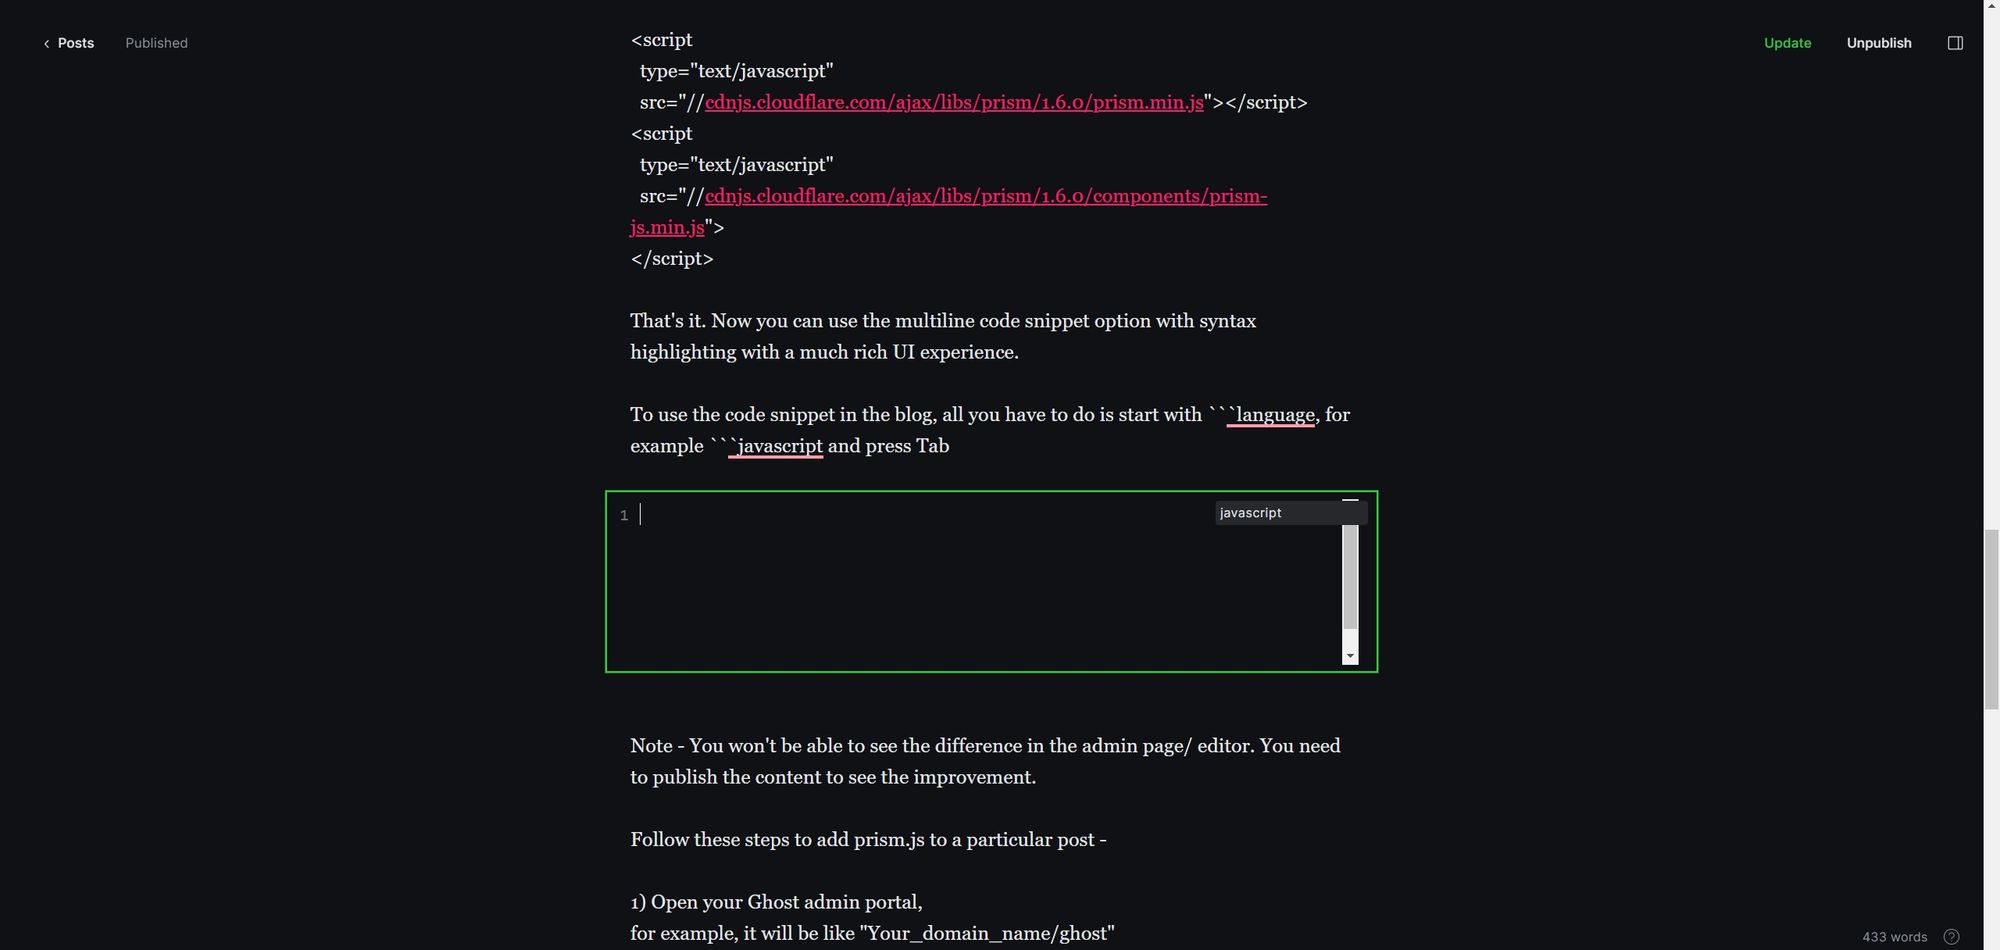Edit the javascript language field

coord(1290,513)
